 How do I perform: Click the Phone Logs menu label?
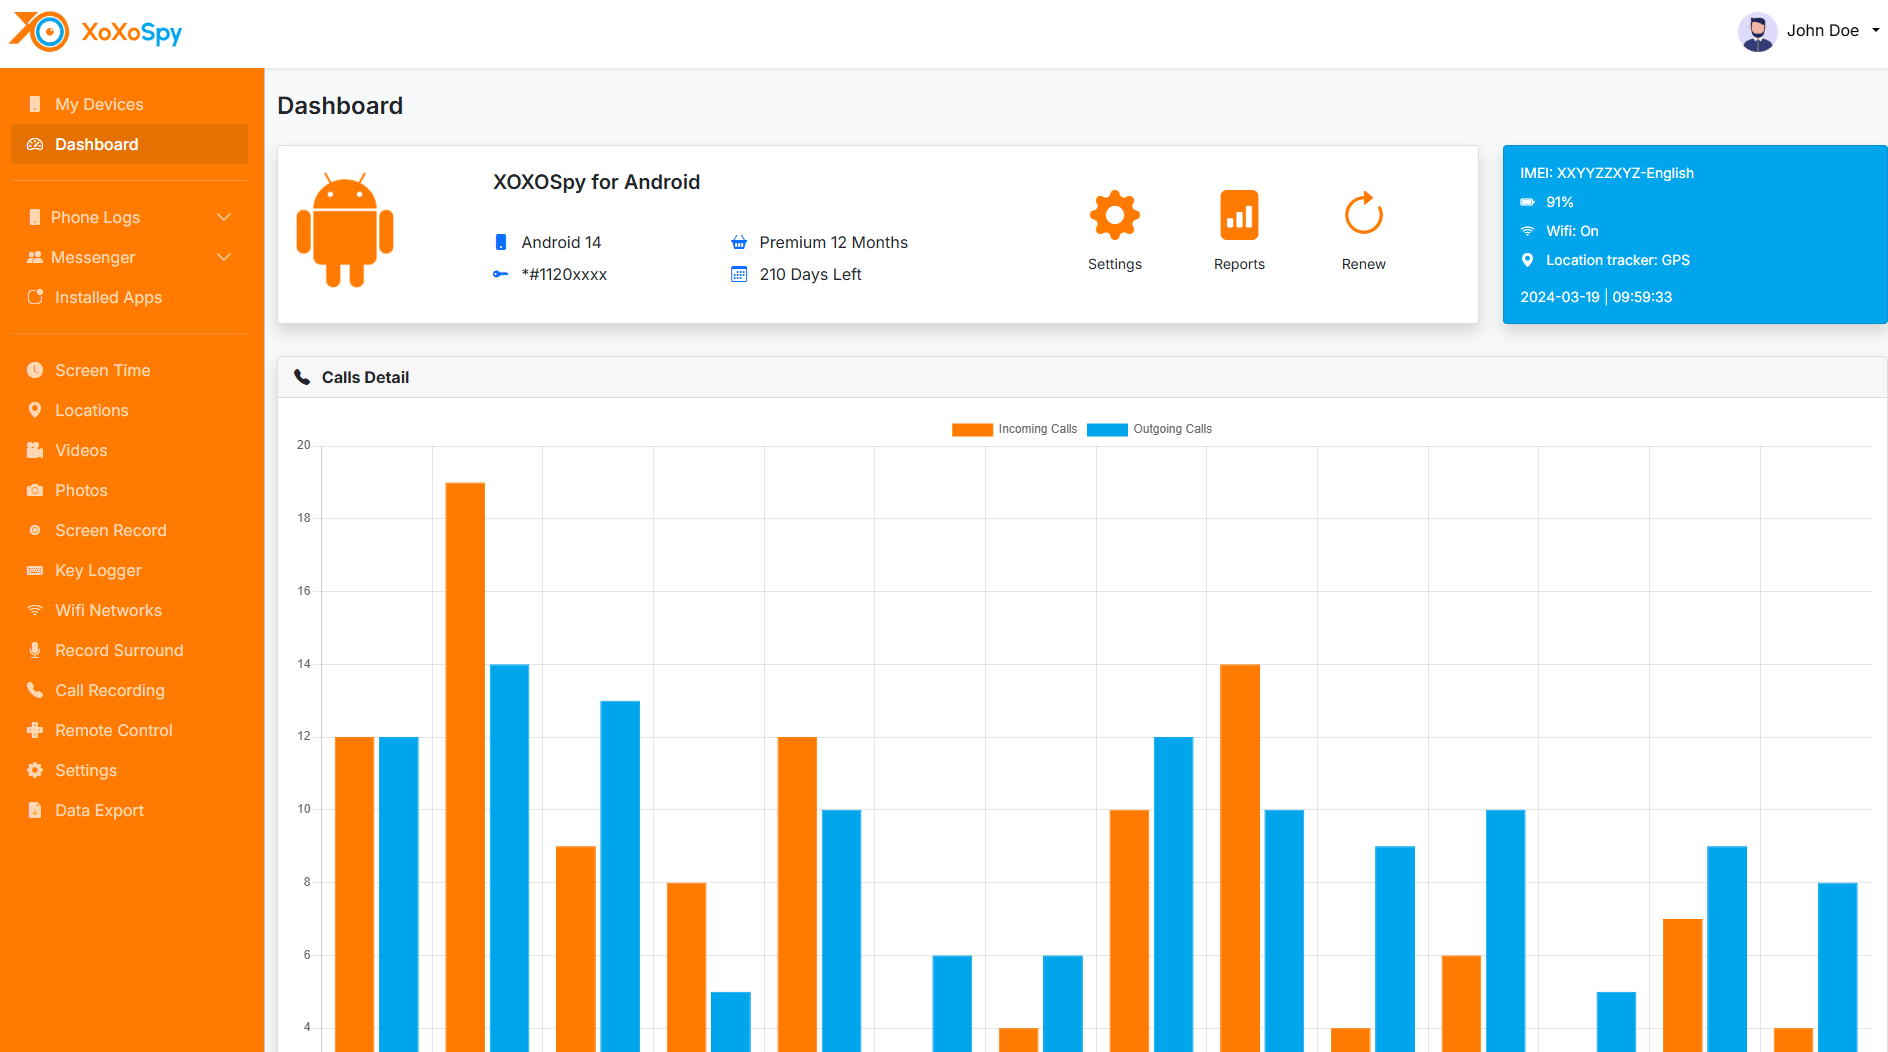click(x=96, y=217)
